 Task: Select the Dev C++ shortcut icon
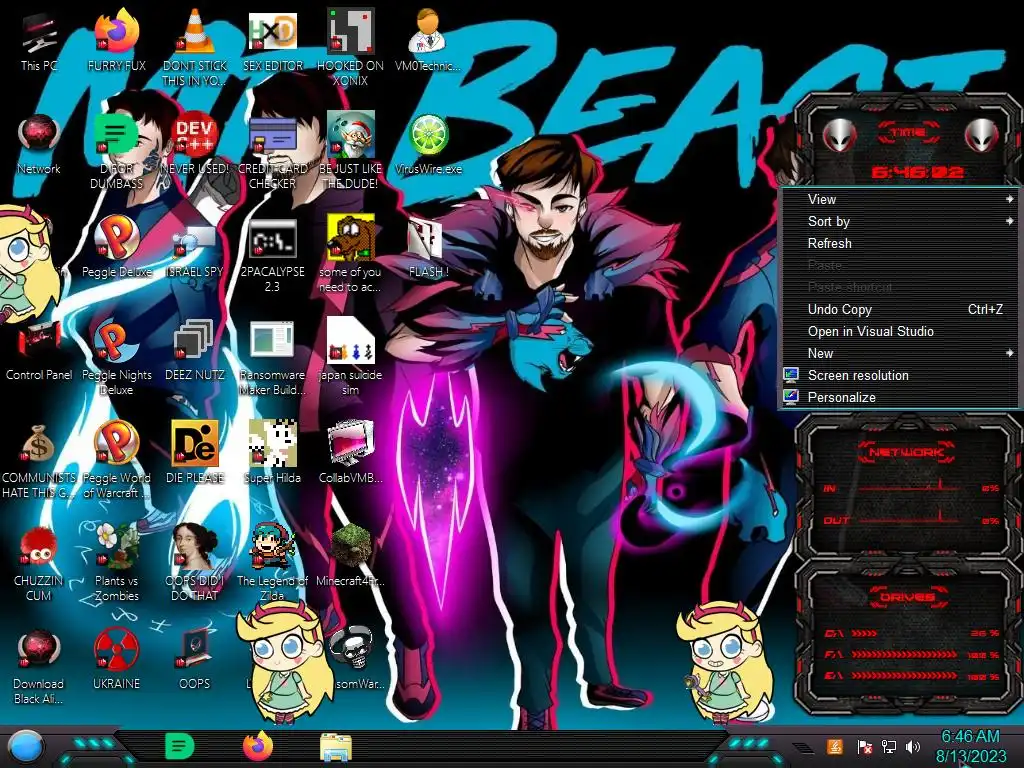click(195, 136)
